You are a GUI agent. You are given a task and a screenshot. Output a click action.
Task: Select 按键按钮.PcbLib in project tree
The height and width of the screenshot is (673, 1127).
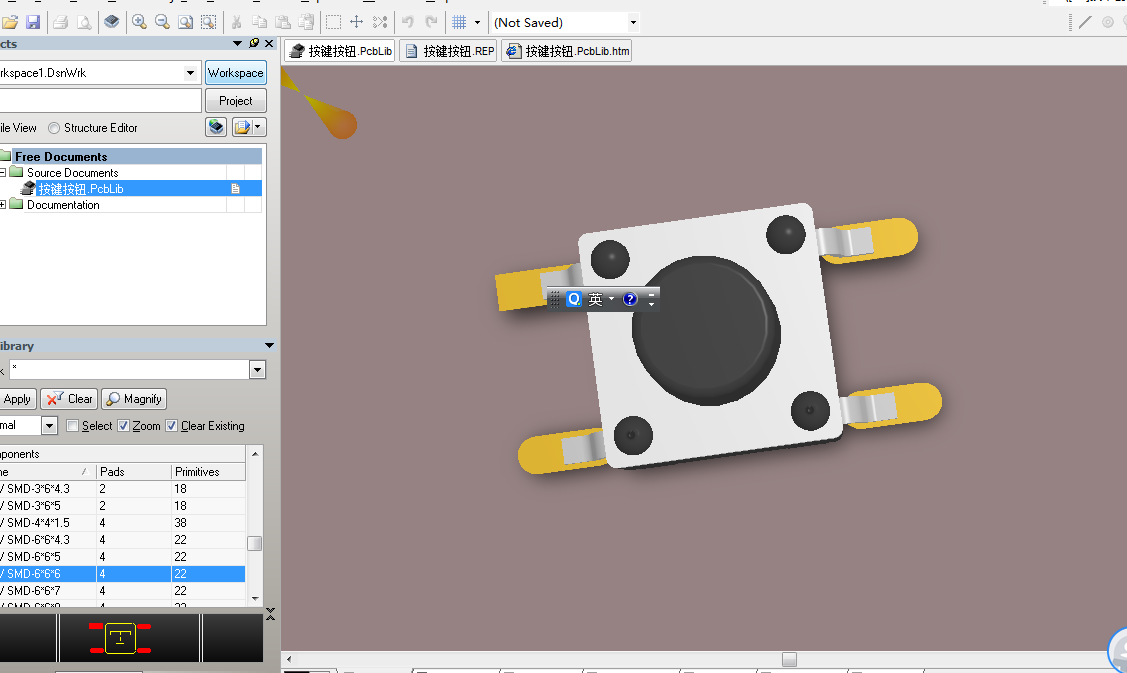(80, 188)
